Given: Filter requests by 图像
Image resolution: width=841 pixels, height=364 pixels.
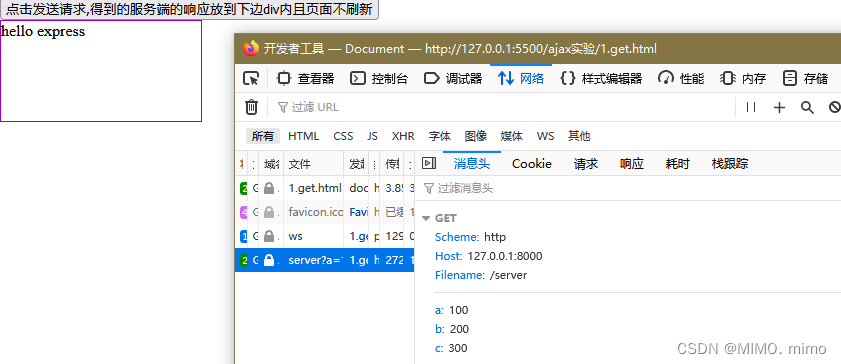Looking at the screenshot, I should [476, 136].
